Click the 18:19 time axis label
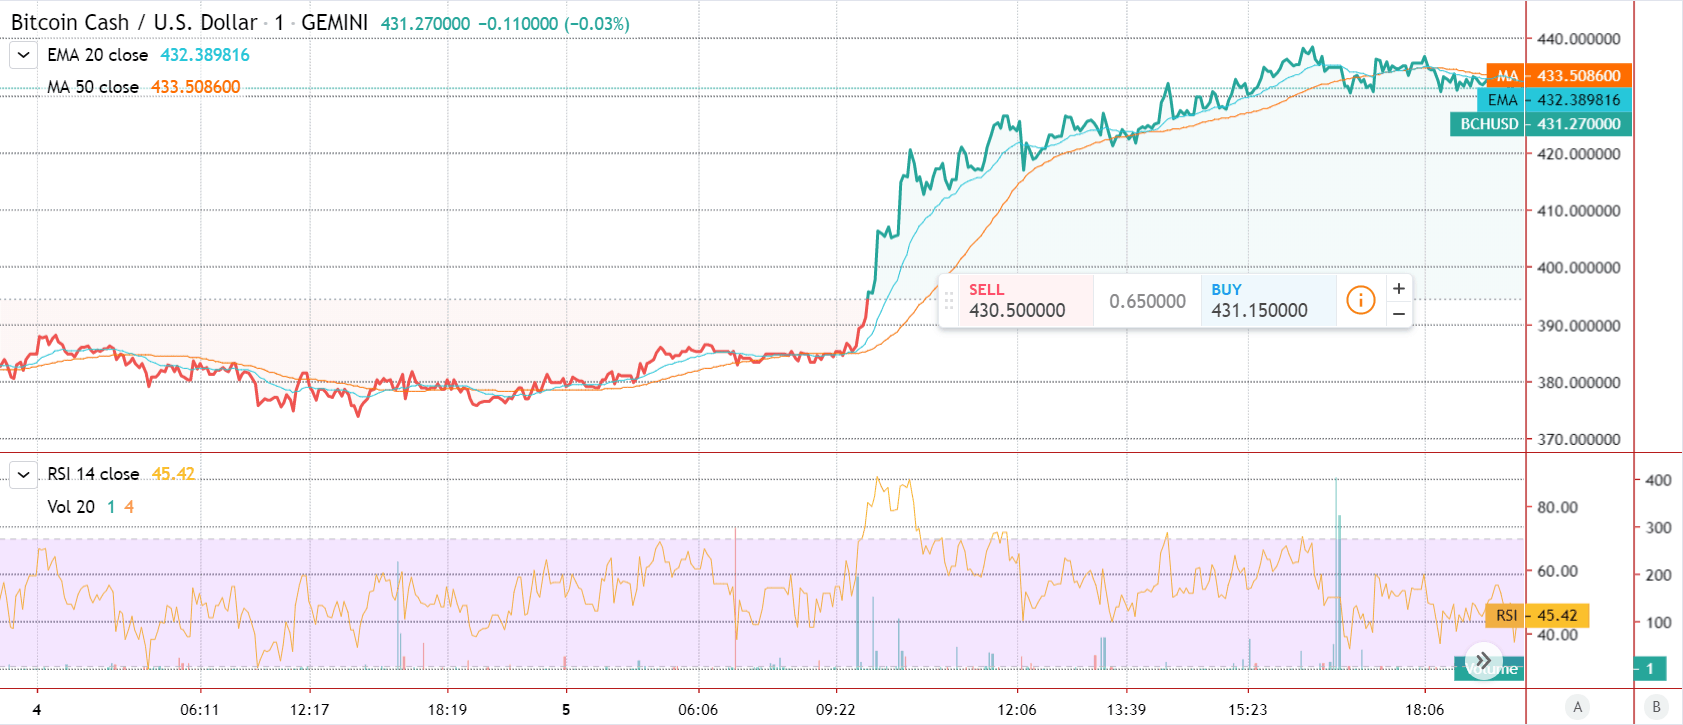1683x725 pixels. 447,710
